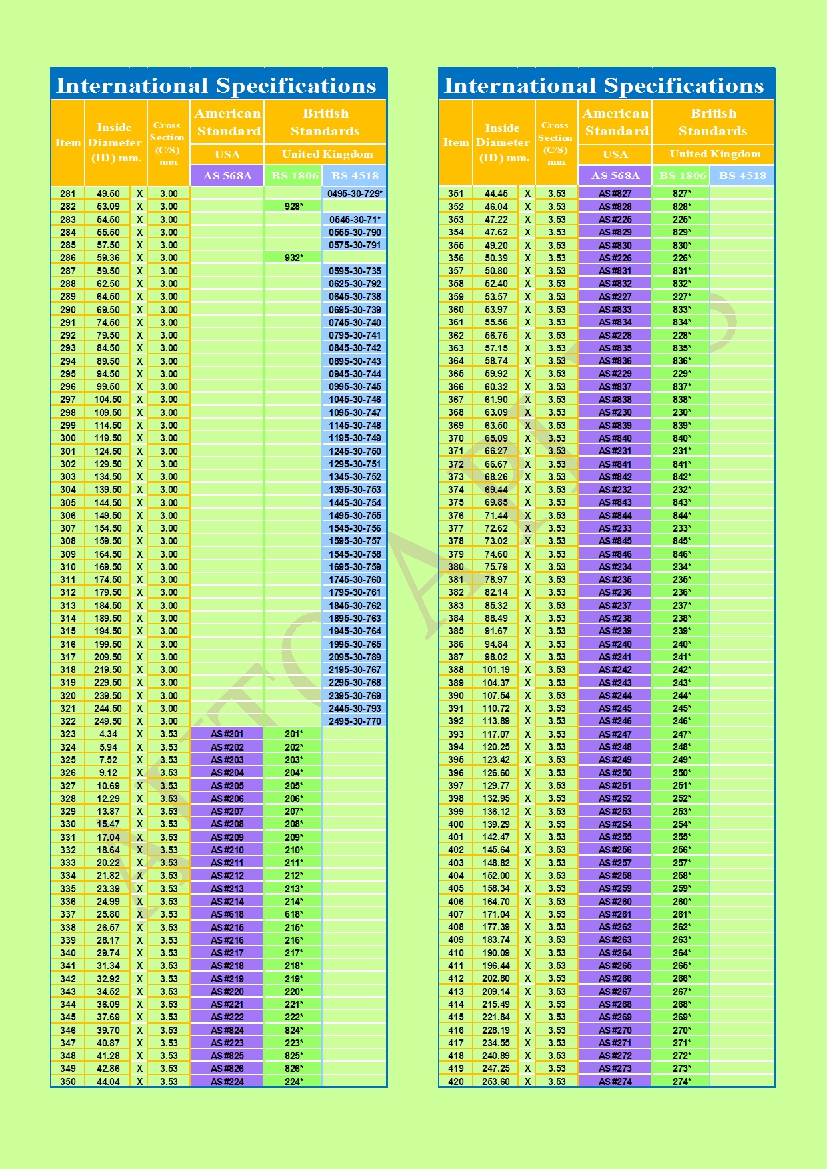Screen dimensions: 827x1169
Task: Select the Inside Diameter header in left table
Action: (116, 142)
